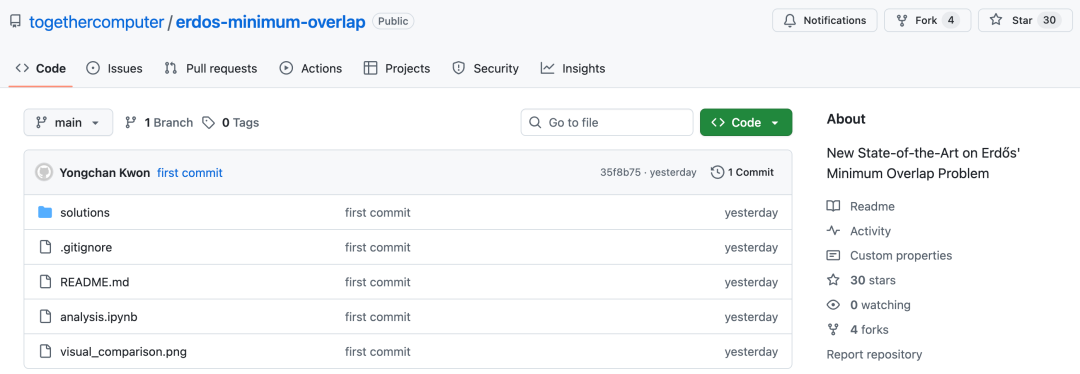Viewport: 1080px width, 374px height.
Task: Open the togethercomputer owner link
Action: [x=96, y=21]
